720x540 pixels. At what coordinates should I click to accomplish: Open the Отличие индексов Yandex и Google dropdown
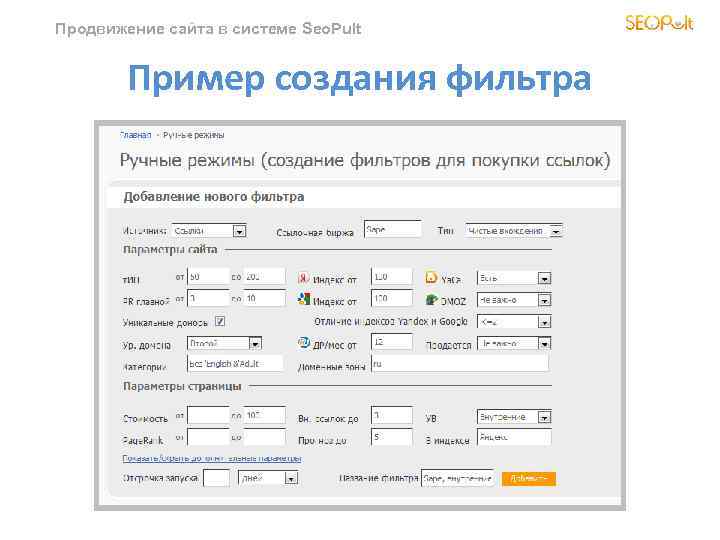pos(514,322)
